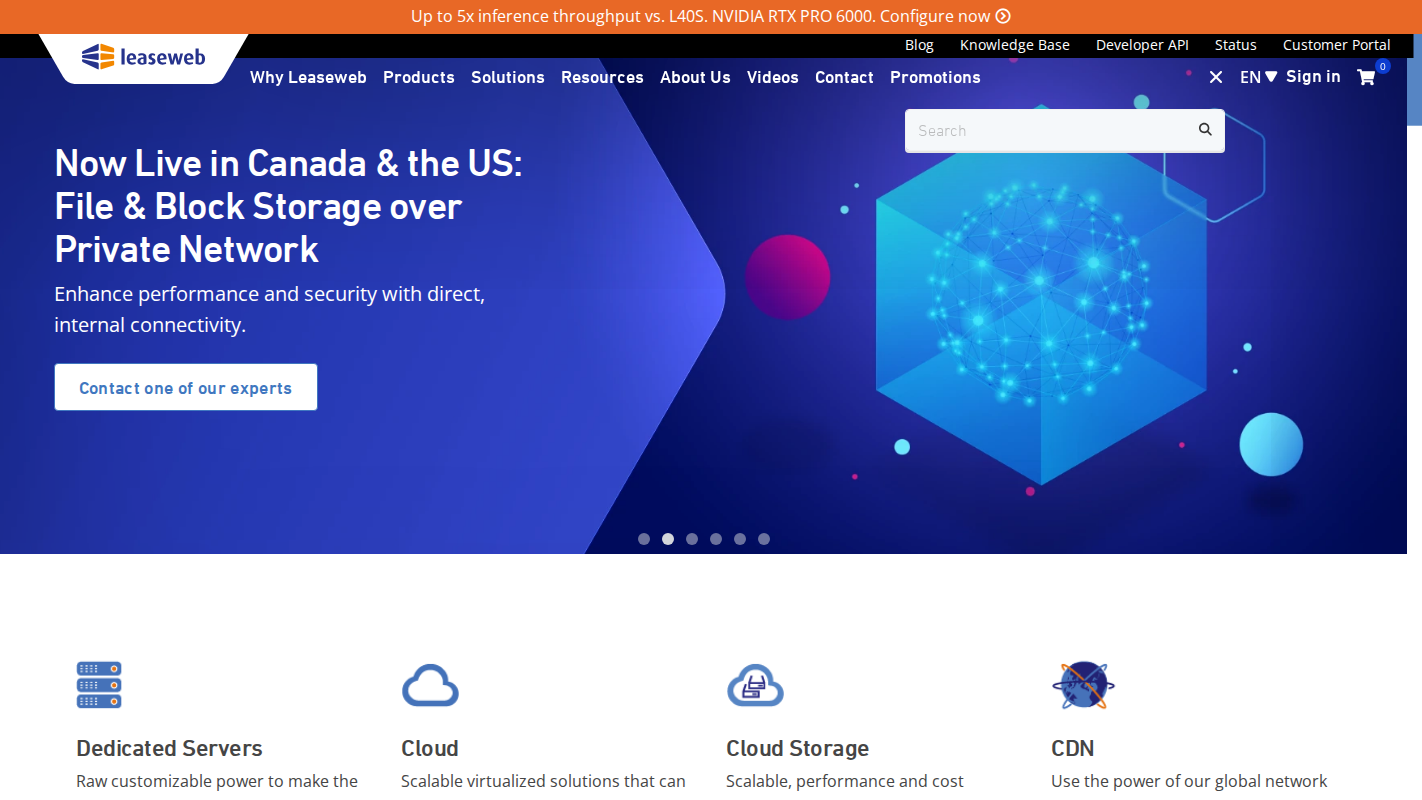
Task: Select the fourth carousel slide dot
Action: pyautogui.click(x=716, y=539)
